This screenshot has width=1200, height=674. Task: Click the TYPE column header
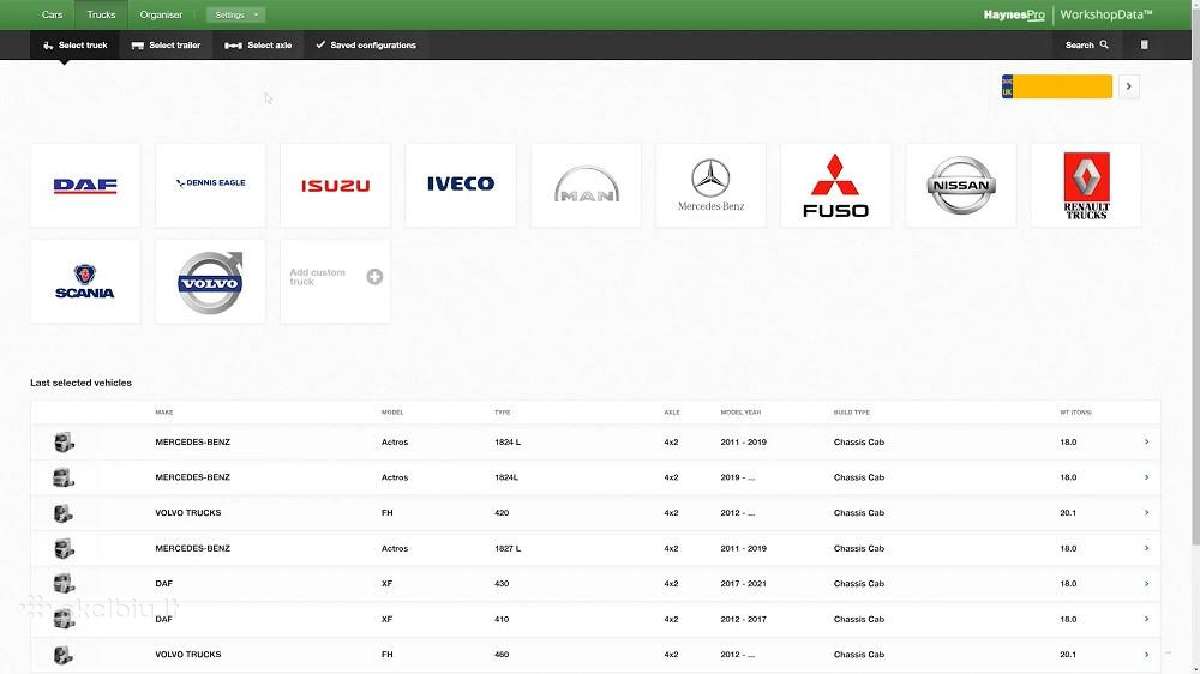502,412
